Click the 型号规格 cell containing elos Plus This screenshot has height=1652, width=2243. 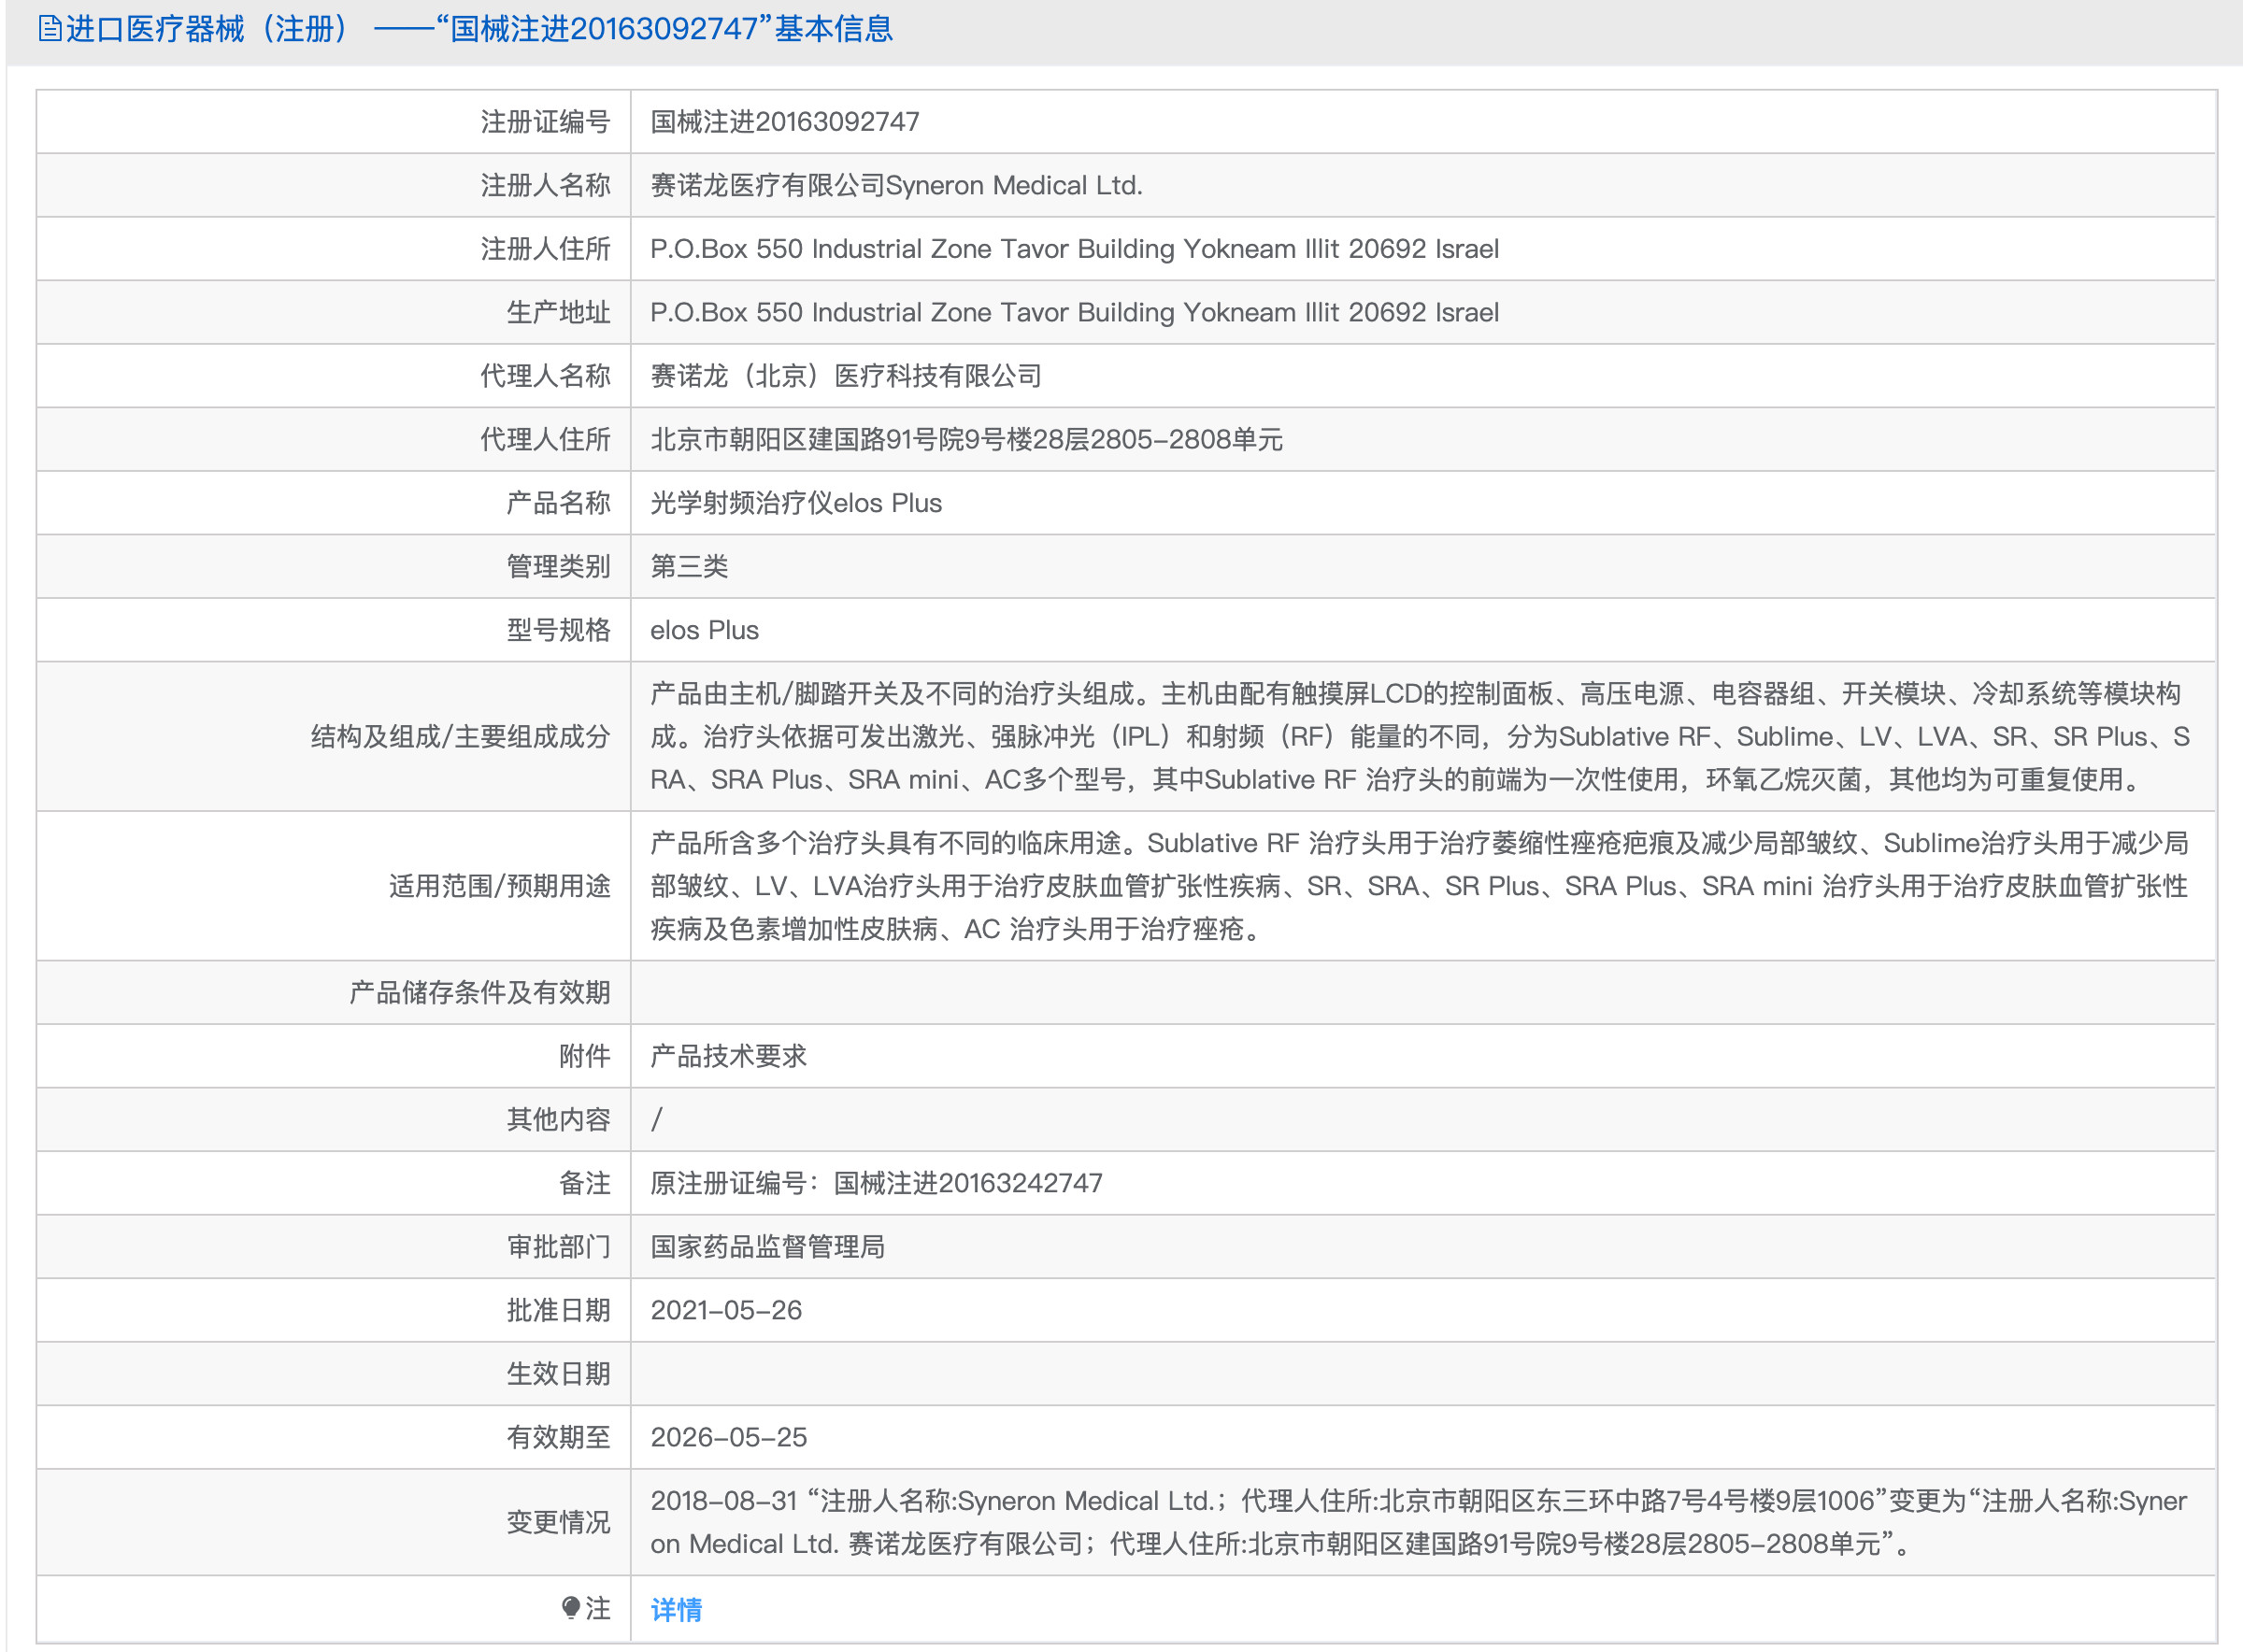point(704,630)
